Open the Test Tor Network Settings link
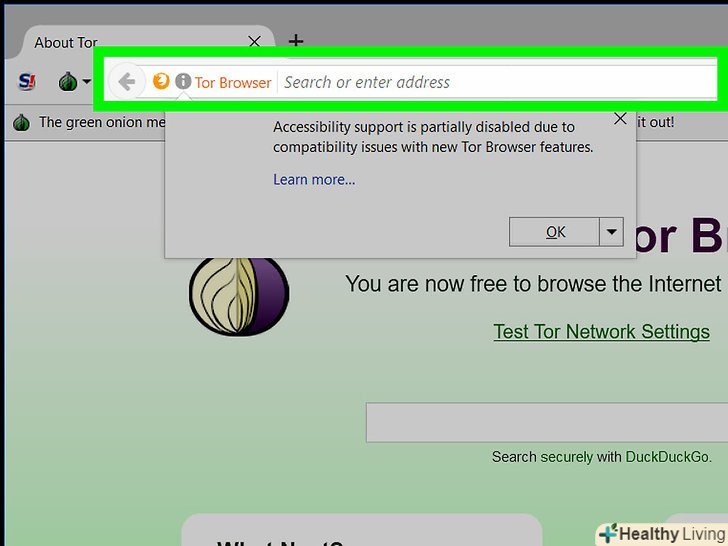 602,332
